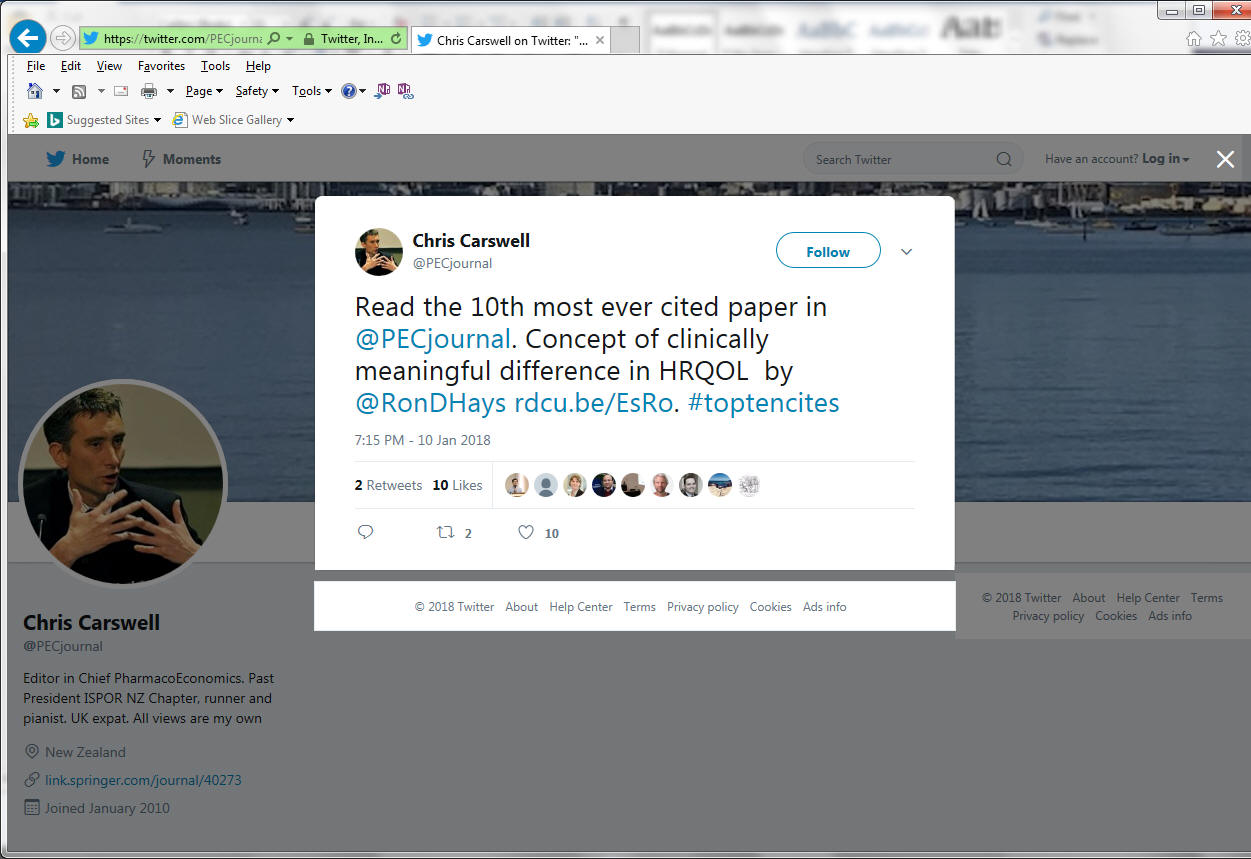Image resolution: width=1251 pixels, height=859 pixels.
Task: Refresh the page using the reload icon
Action: point(396,39)
